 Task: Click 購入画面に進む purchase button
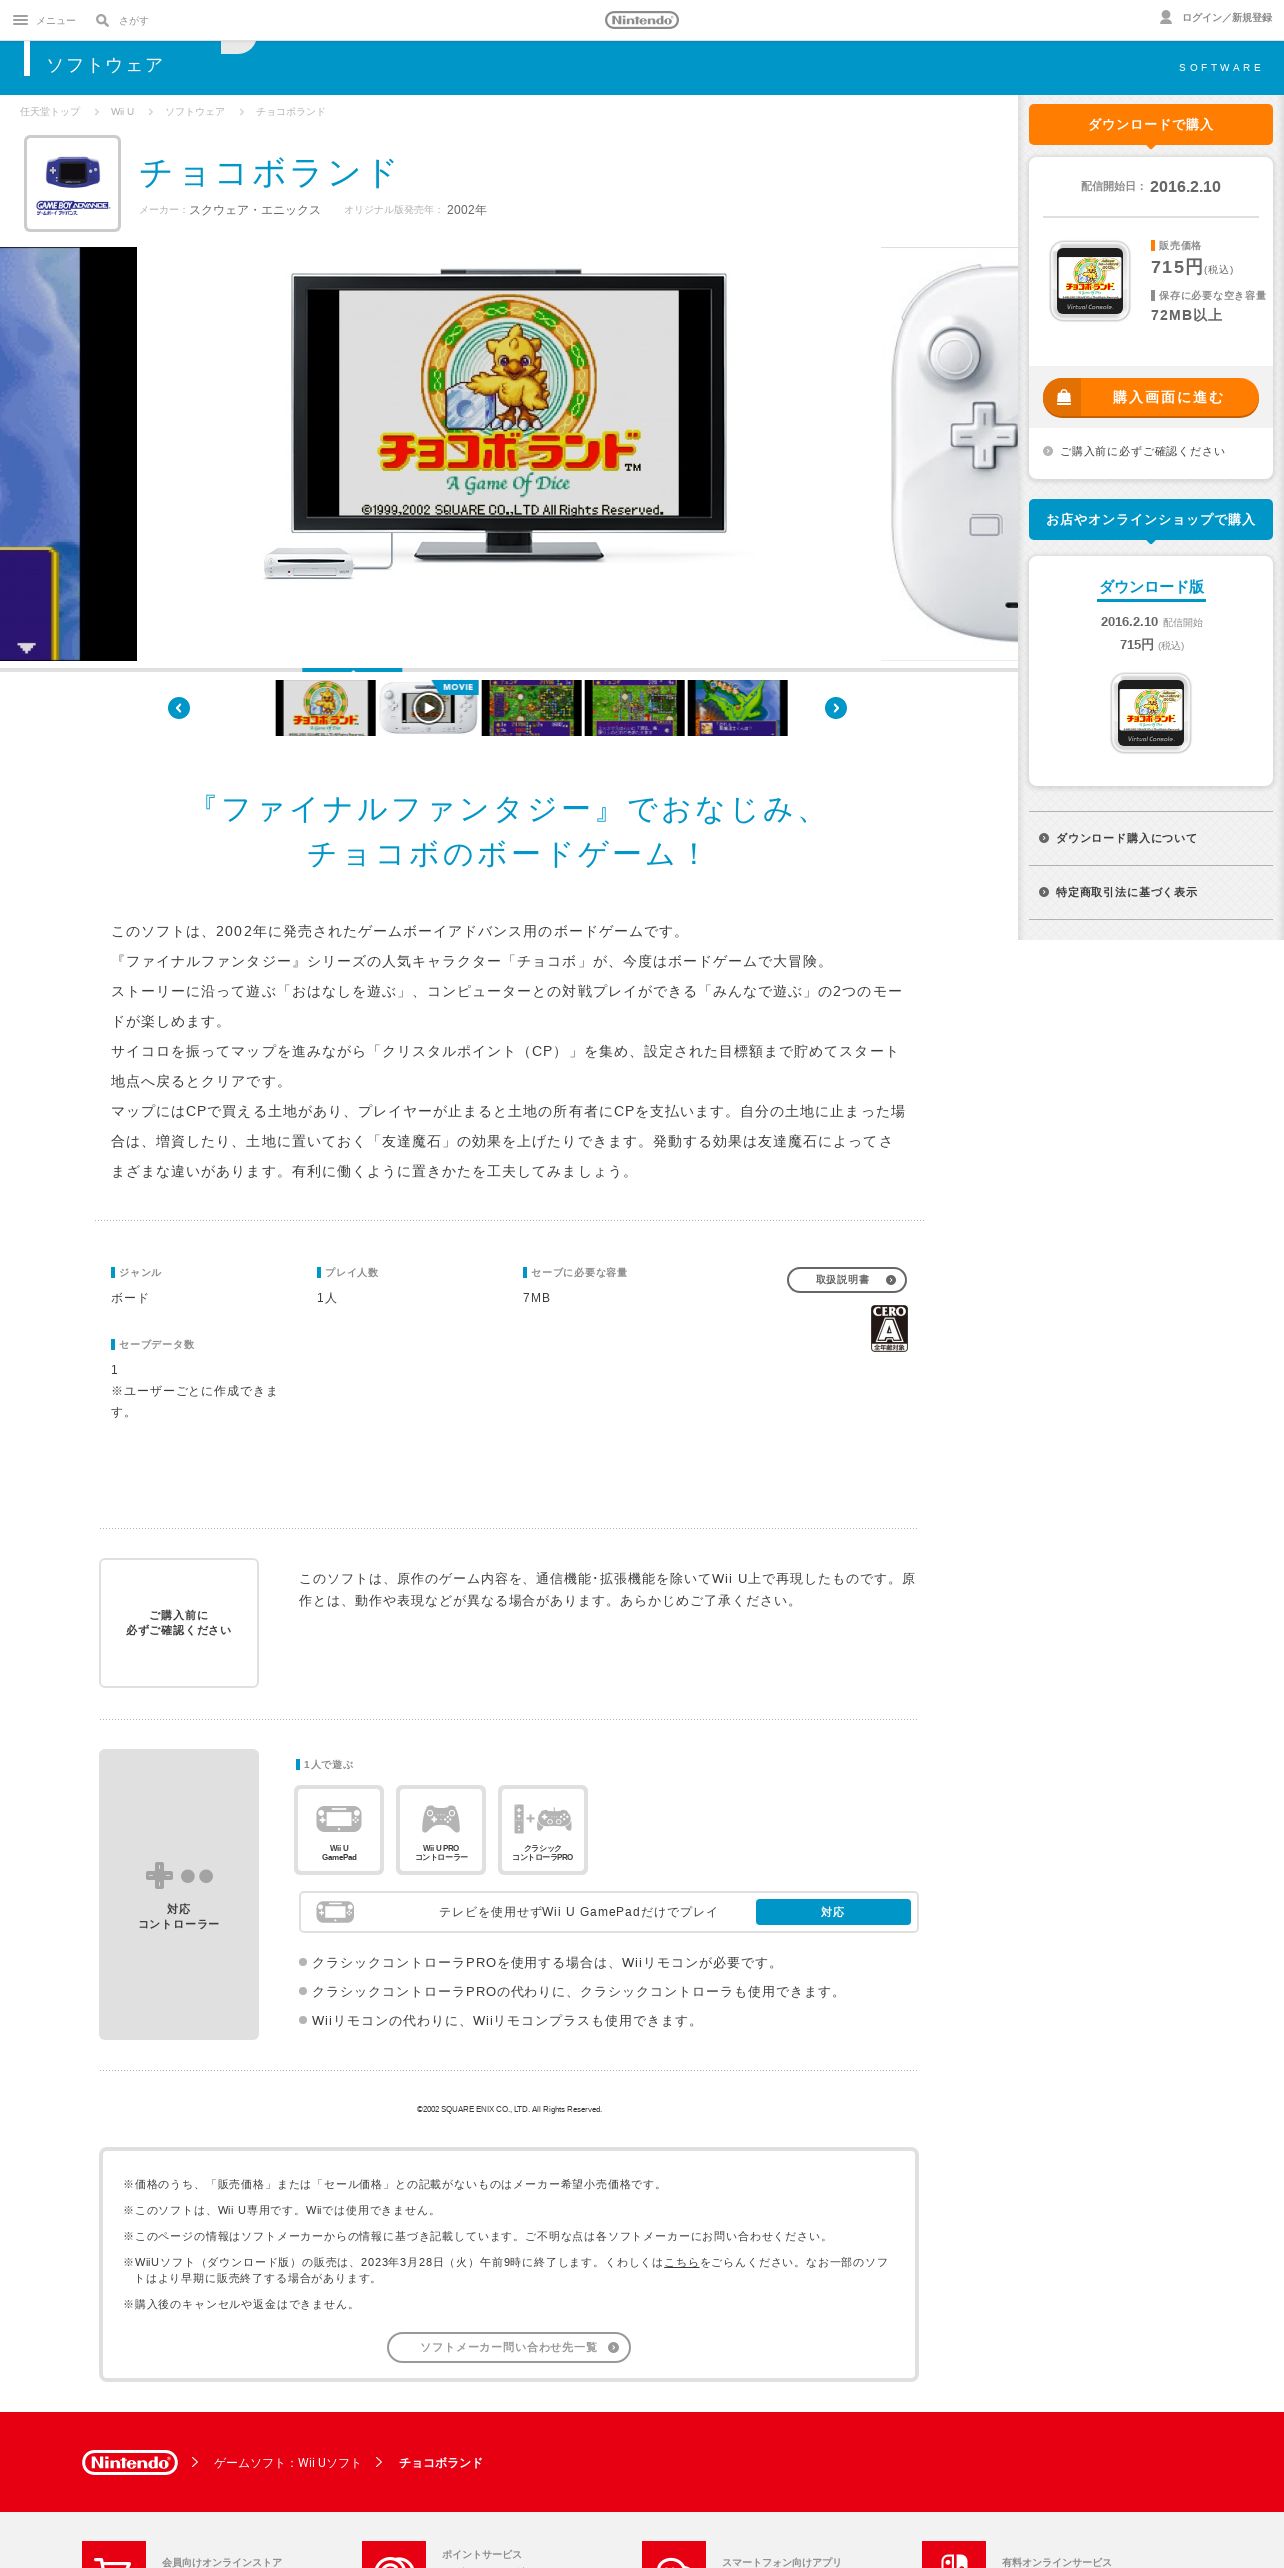pos(1151,397)
